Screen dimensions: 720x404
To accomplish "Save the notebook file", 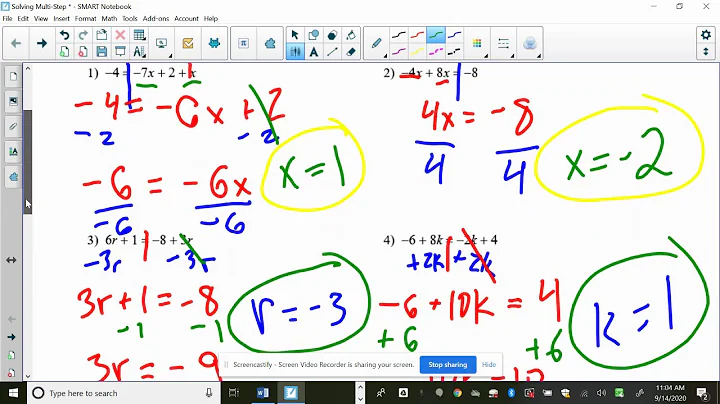I will click(x=101, y=51).
